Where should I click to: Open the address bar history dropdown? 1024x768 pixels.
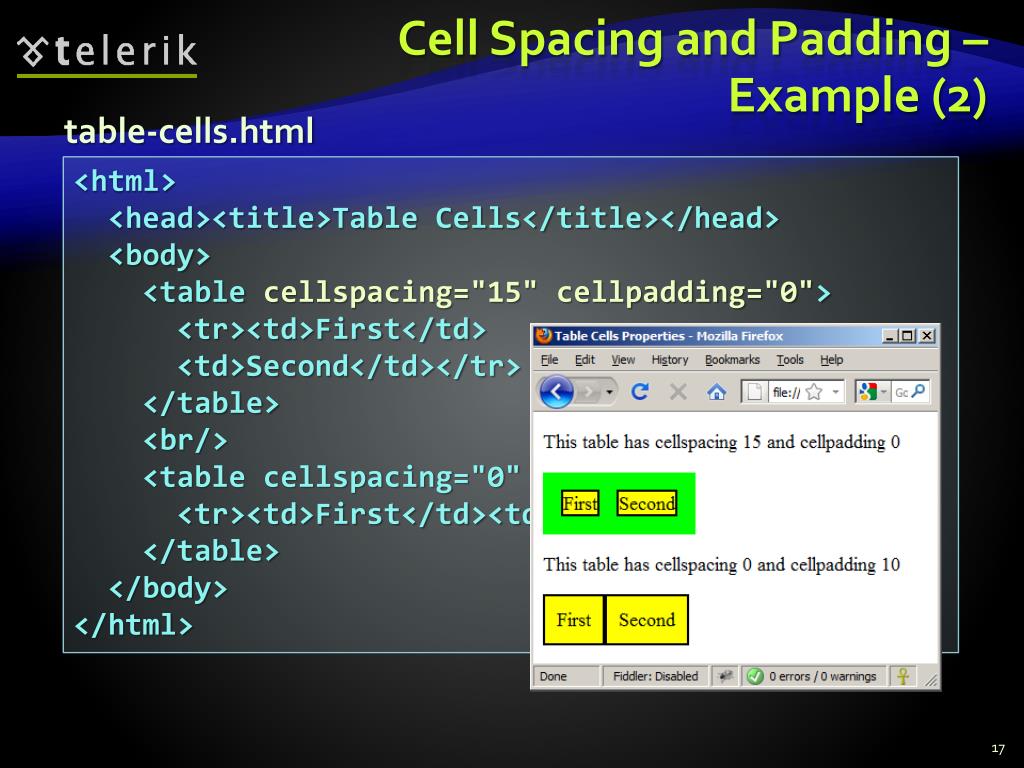point(835,392)
